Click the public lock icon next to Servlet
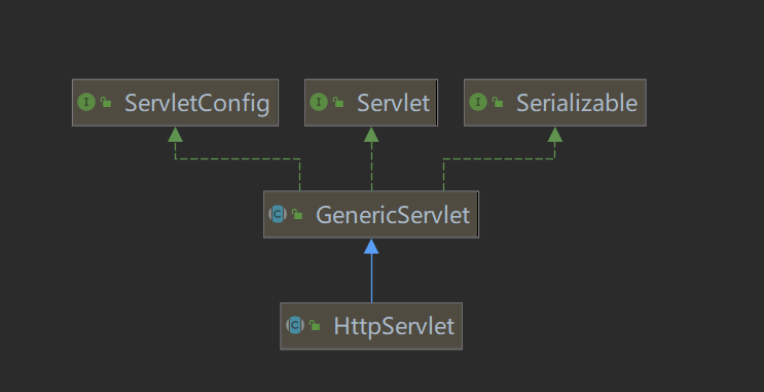The image size is (764, 392). 338,102
